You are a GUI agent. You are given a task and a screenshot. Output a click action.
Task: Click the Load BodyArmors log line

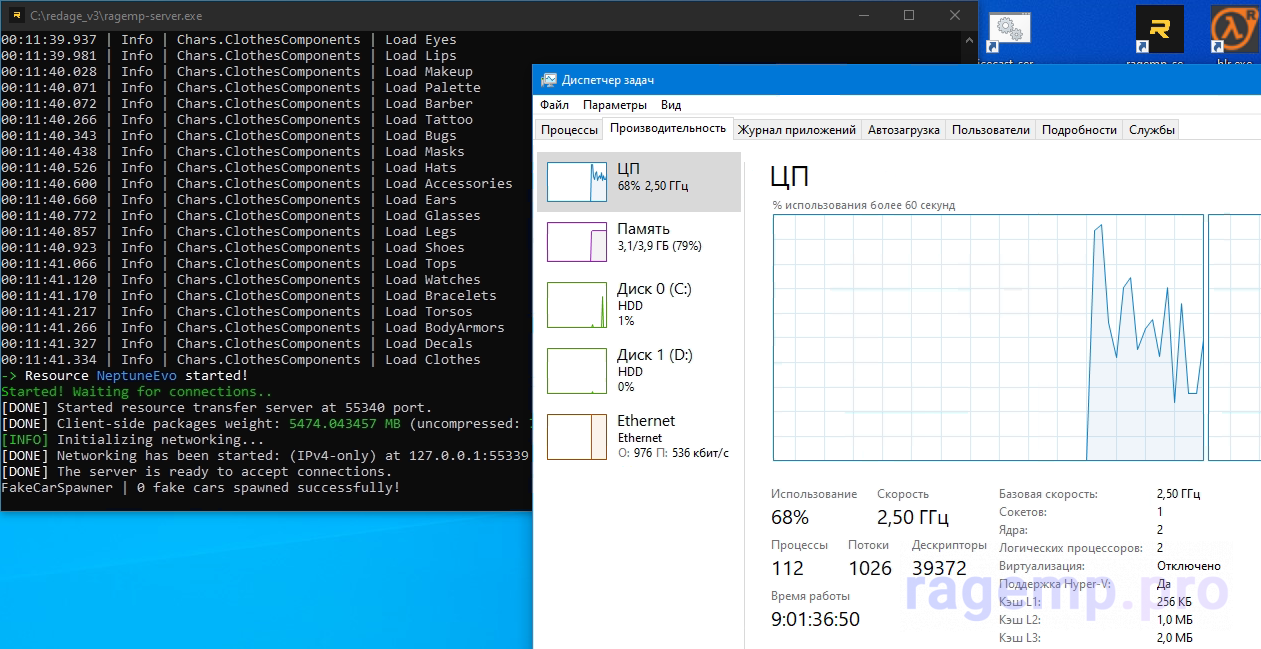[x=253, y=327]
